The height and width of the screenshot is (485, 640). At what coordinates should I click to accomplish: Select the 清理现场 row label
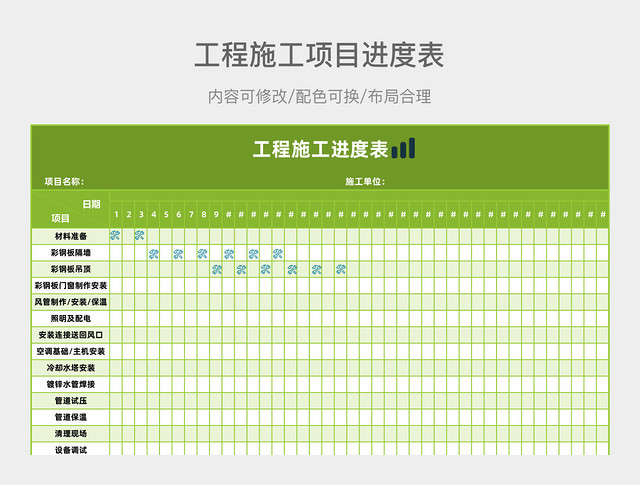tap(71, 434)
